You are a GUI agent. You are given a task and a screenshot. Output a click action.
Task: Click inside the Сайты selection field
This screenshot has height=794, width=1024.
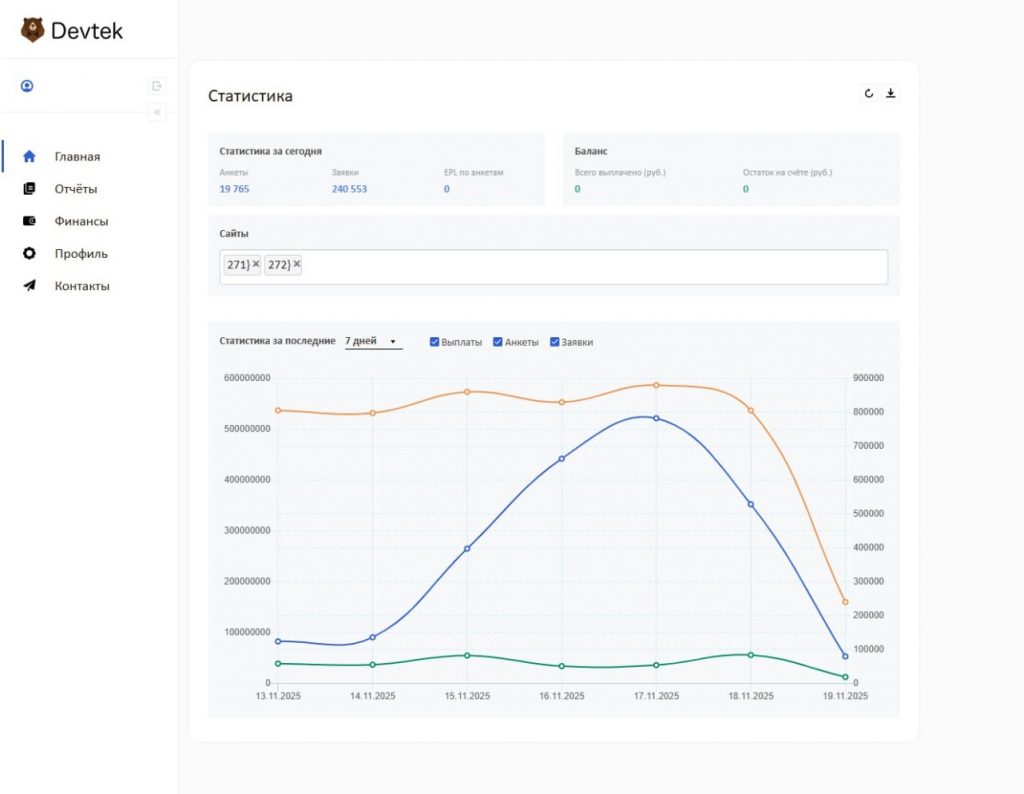tap(590, 266)
